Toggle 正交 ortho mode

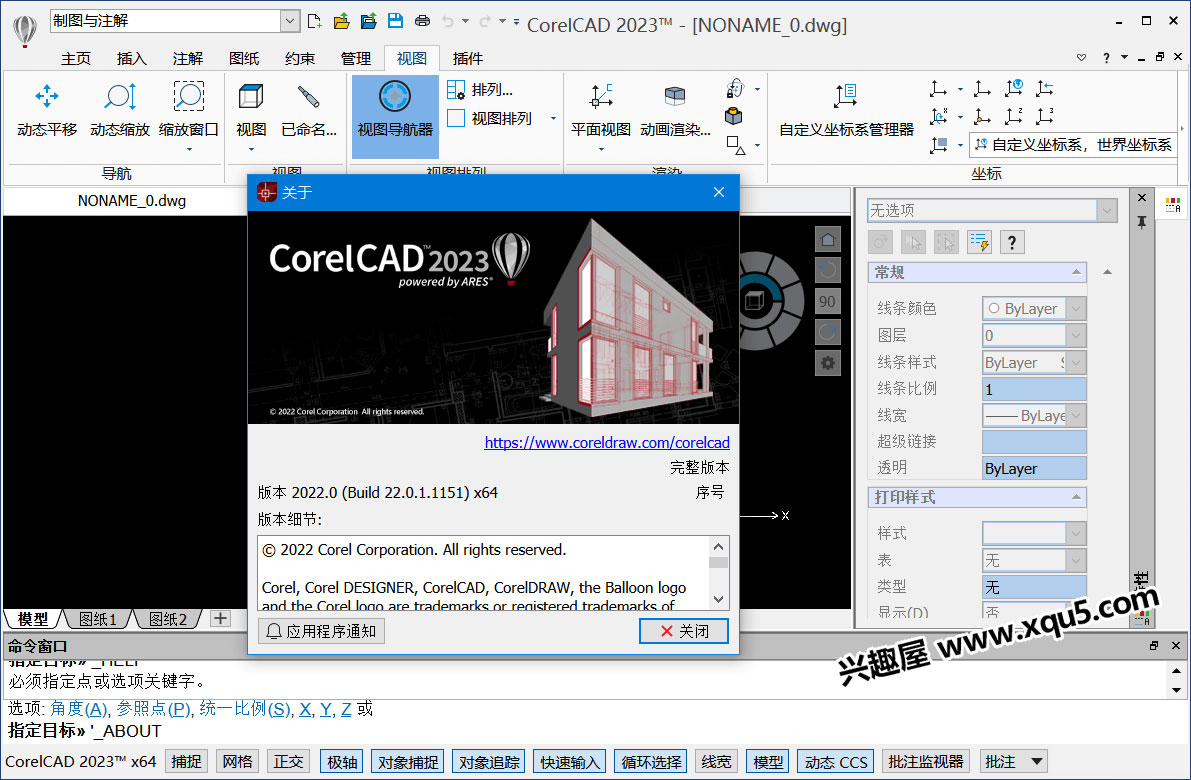pos(289,762)
